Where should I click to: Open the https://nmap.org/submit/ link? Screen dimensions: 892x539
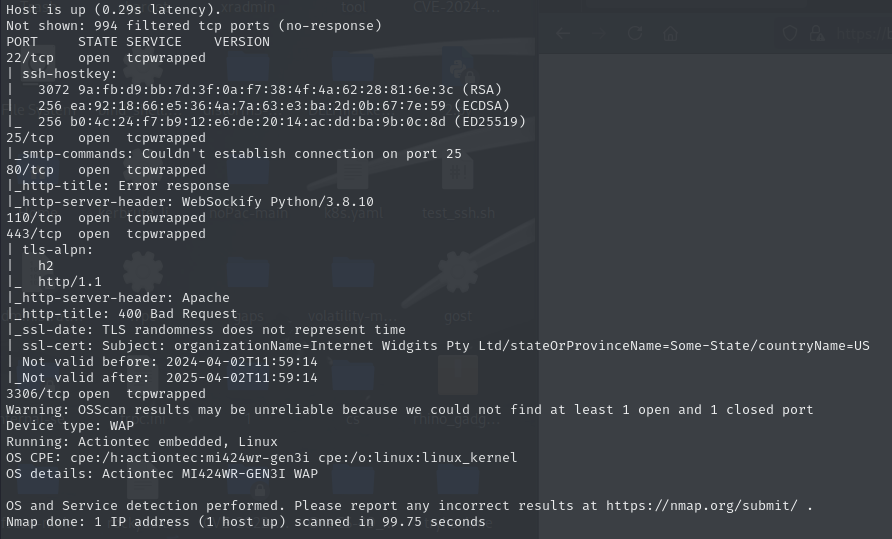coord(701,505)
